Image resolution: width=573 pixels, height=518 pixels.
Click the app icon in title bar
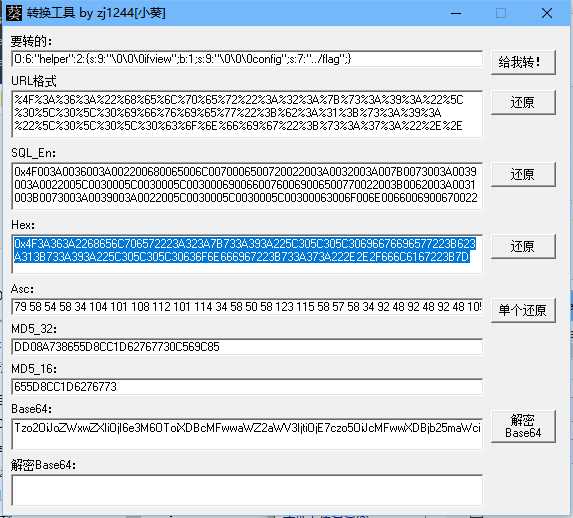point(14,13)
